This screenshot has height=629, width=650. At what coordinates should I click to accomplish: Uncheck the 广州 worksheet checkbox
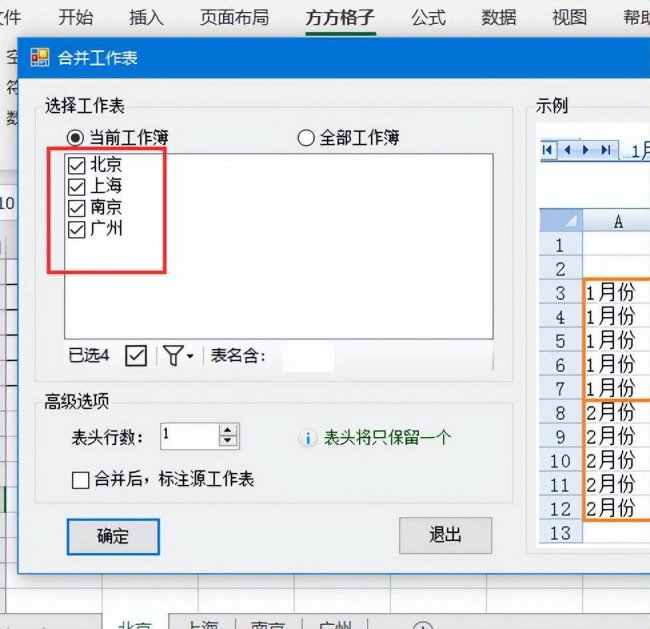click(77, 229)
